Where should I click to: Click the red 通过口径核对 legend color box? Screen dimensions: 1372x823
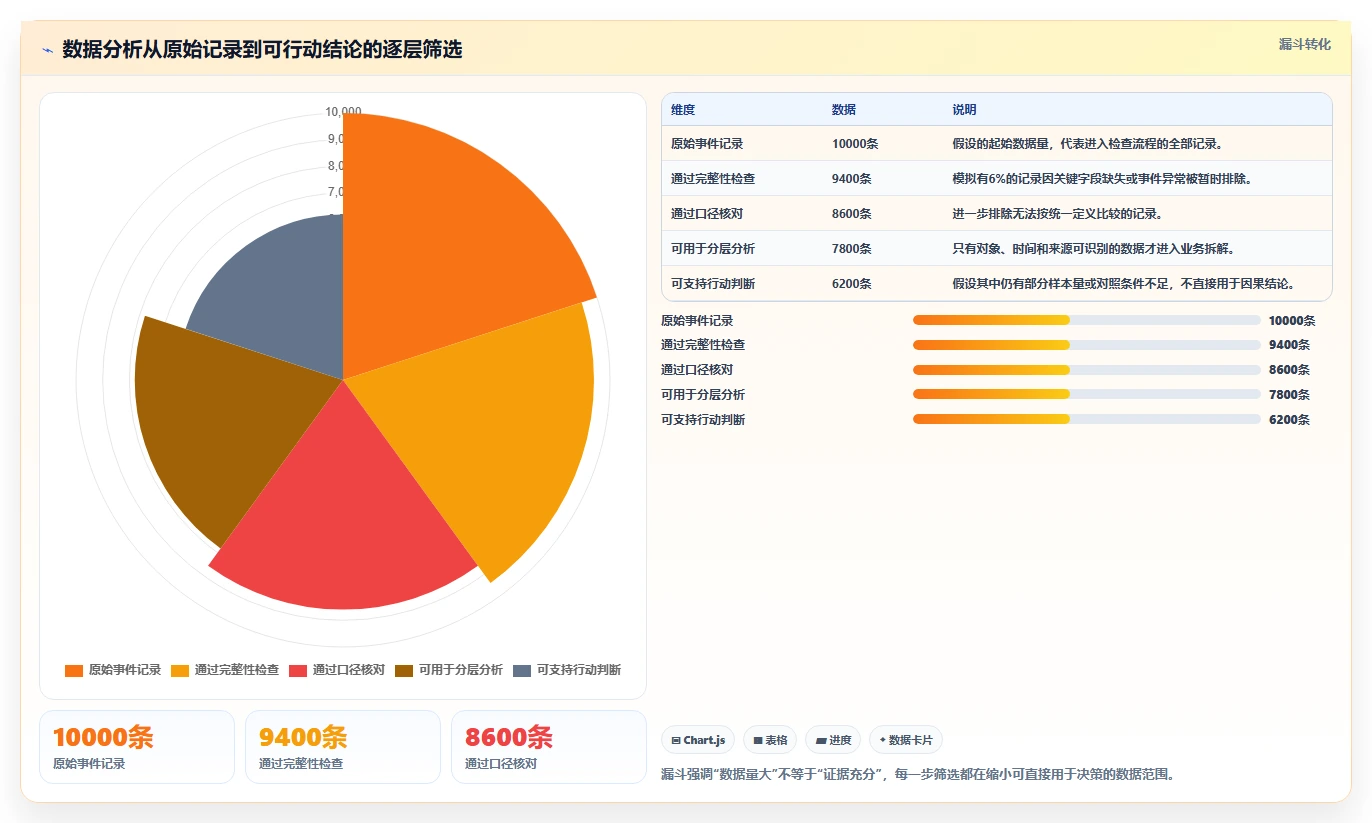click(298, 670)
